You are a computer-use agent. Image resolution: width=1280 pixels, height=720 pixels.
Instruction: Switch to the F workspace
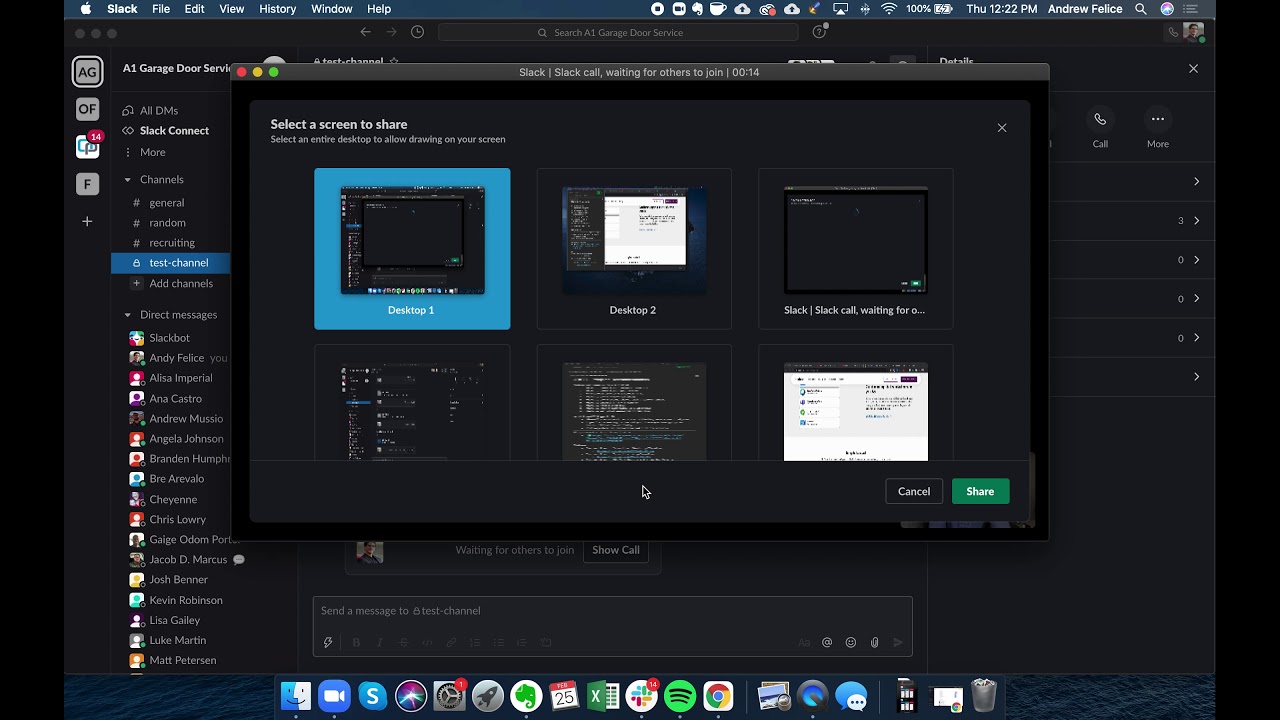pos(87,184)
